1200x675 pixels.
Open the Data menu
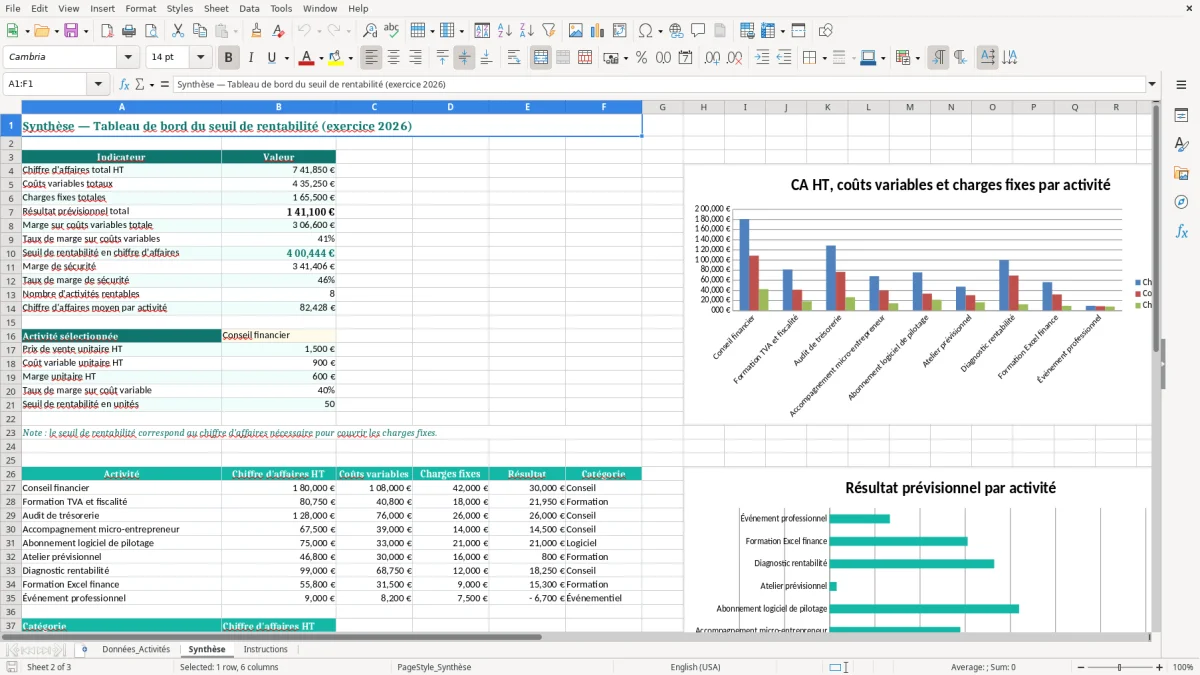pos(250,8)
